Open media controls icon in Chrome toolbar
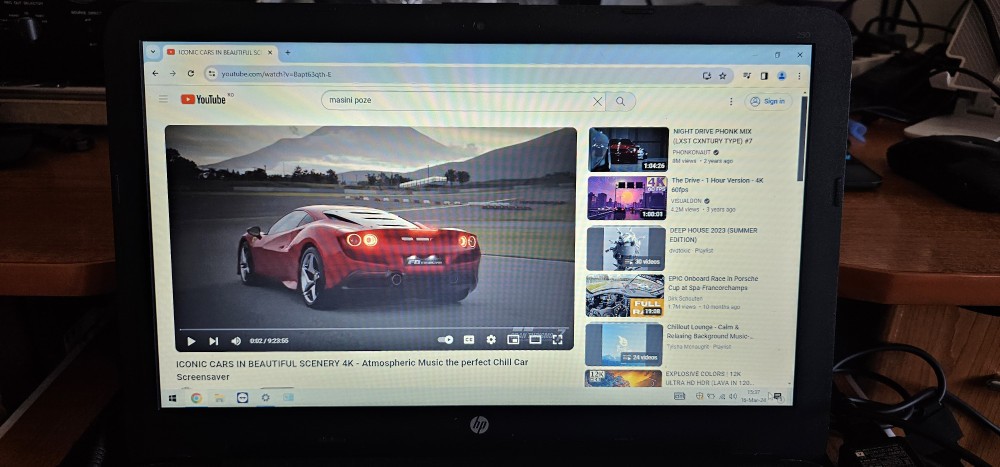 click(x=747, y=75)
